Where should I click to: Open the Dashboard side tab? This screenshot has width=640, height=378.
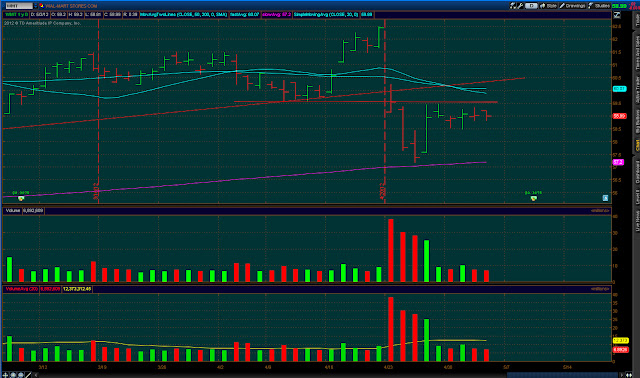tap(637, 172)
